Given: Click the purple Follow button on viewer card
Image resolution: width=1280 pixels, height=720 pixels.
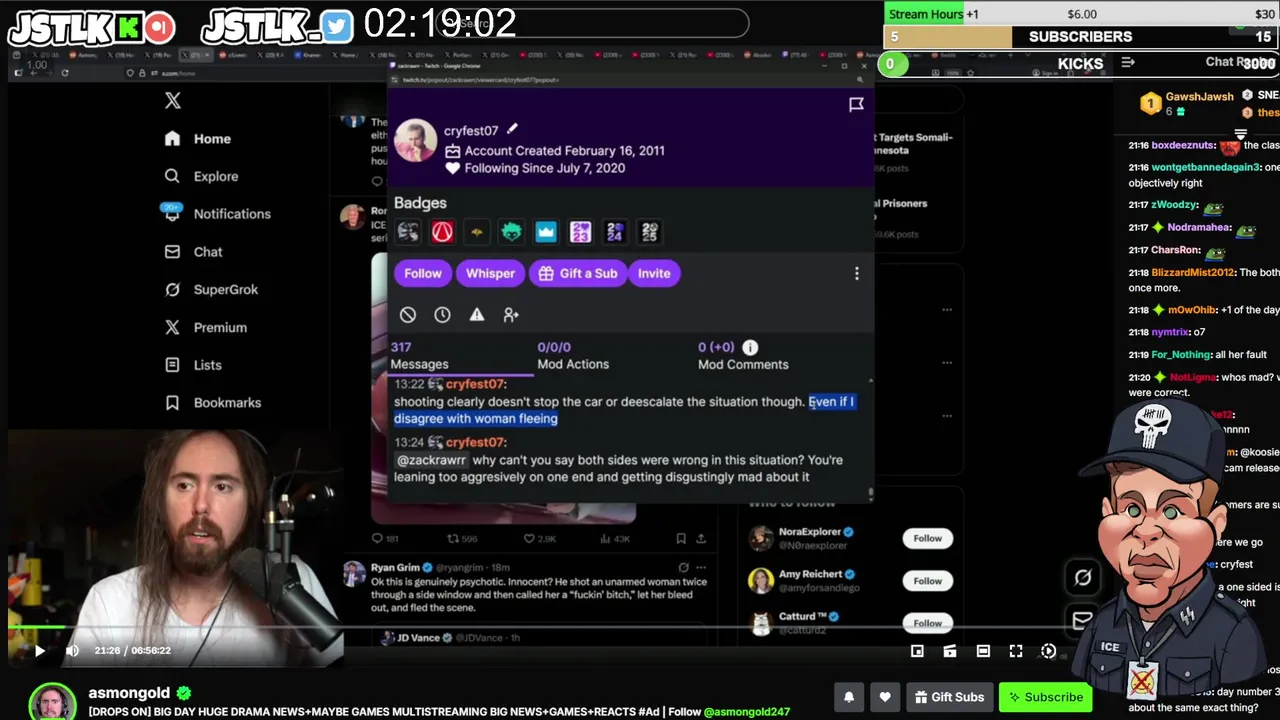Looking at the screenshot, I should click(x=423, y=273).
